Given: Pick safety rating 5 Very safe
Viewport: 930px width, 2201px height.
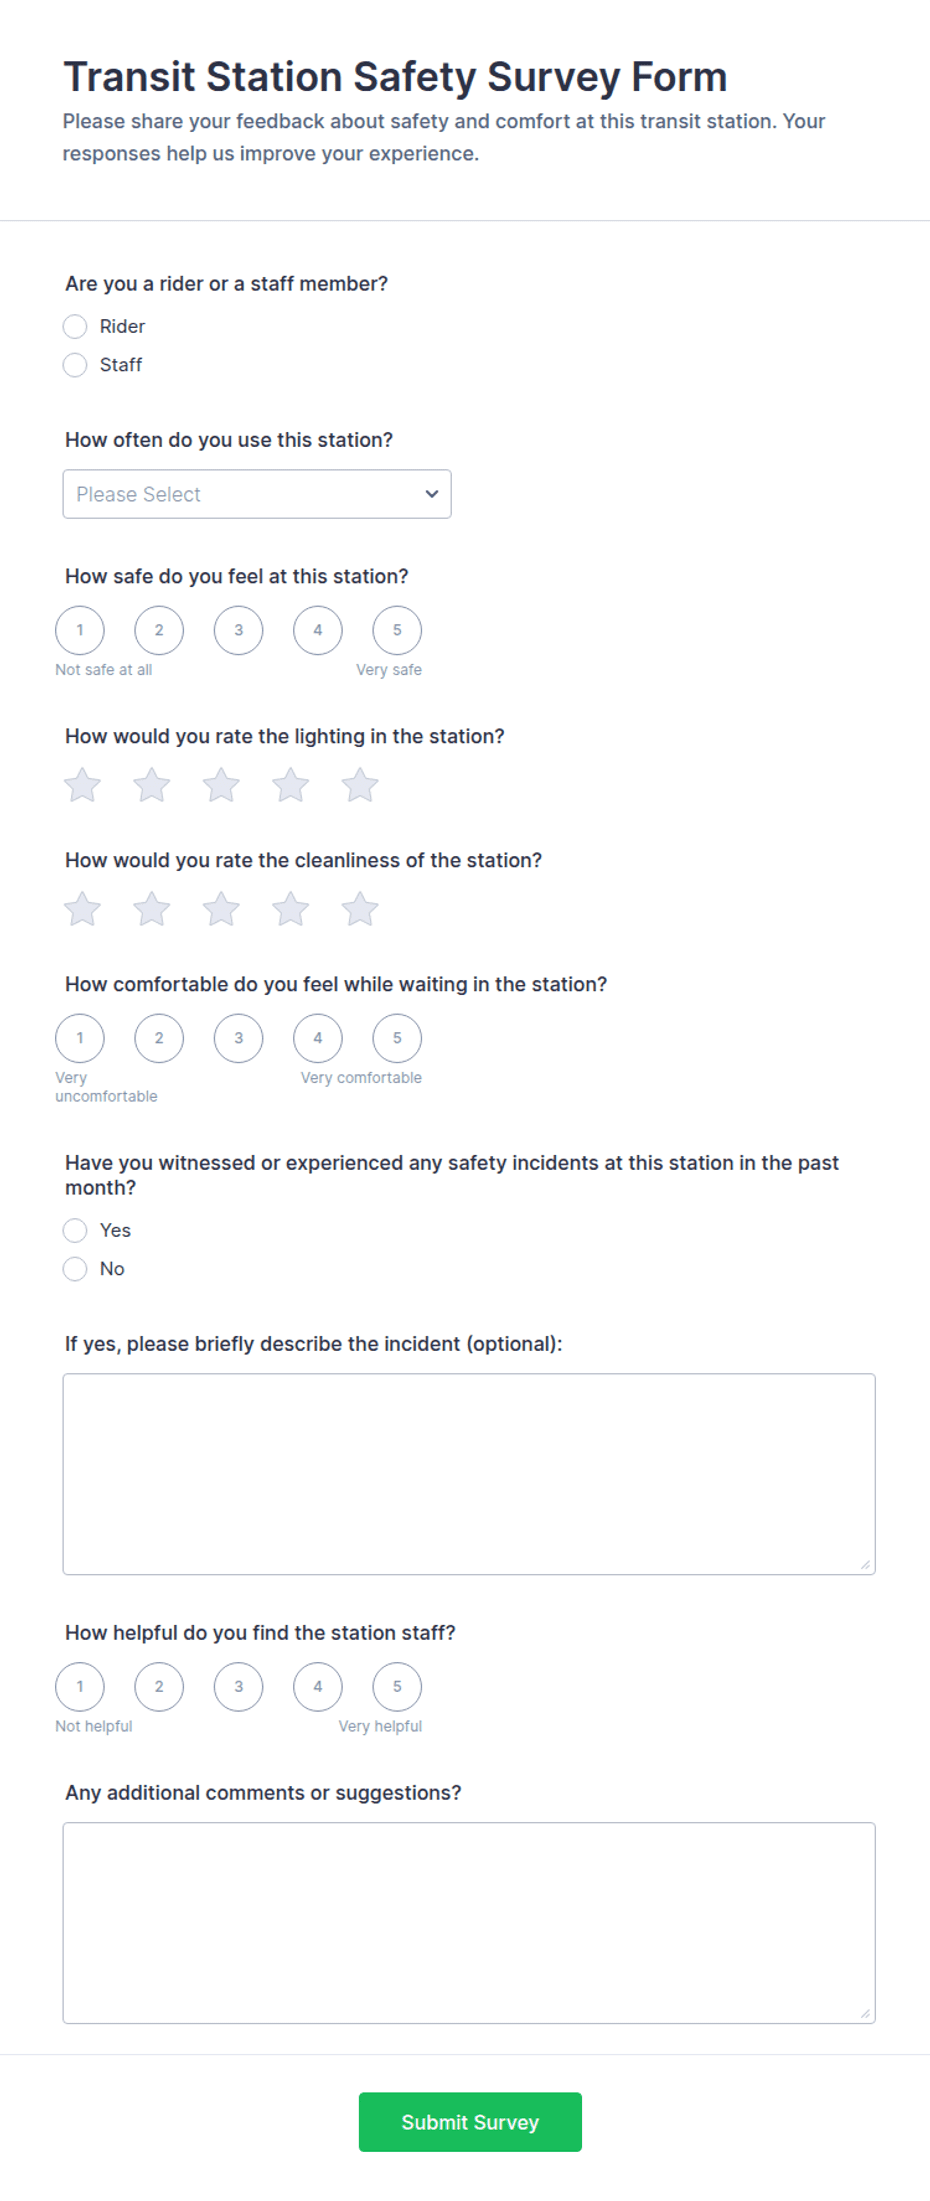Looking at the screenshot, I should 397,631.
